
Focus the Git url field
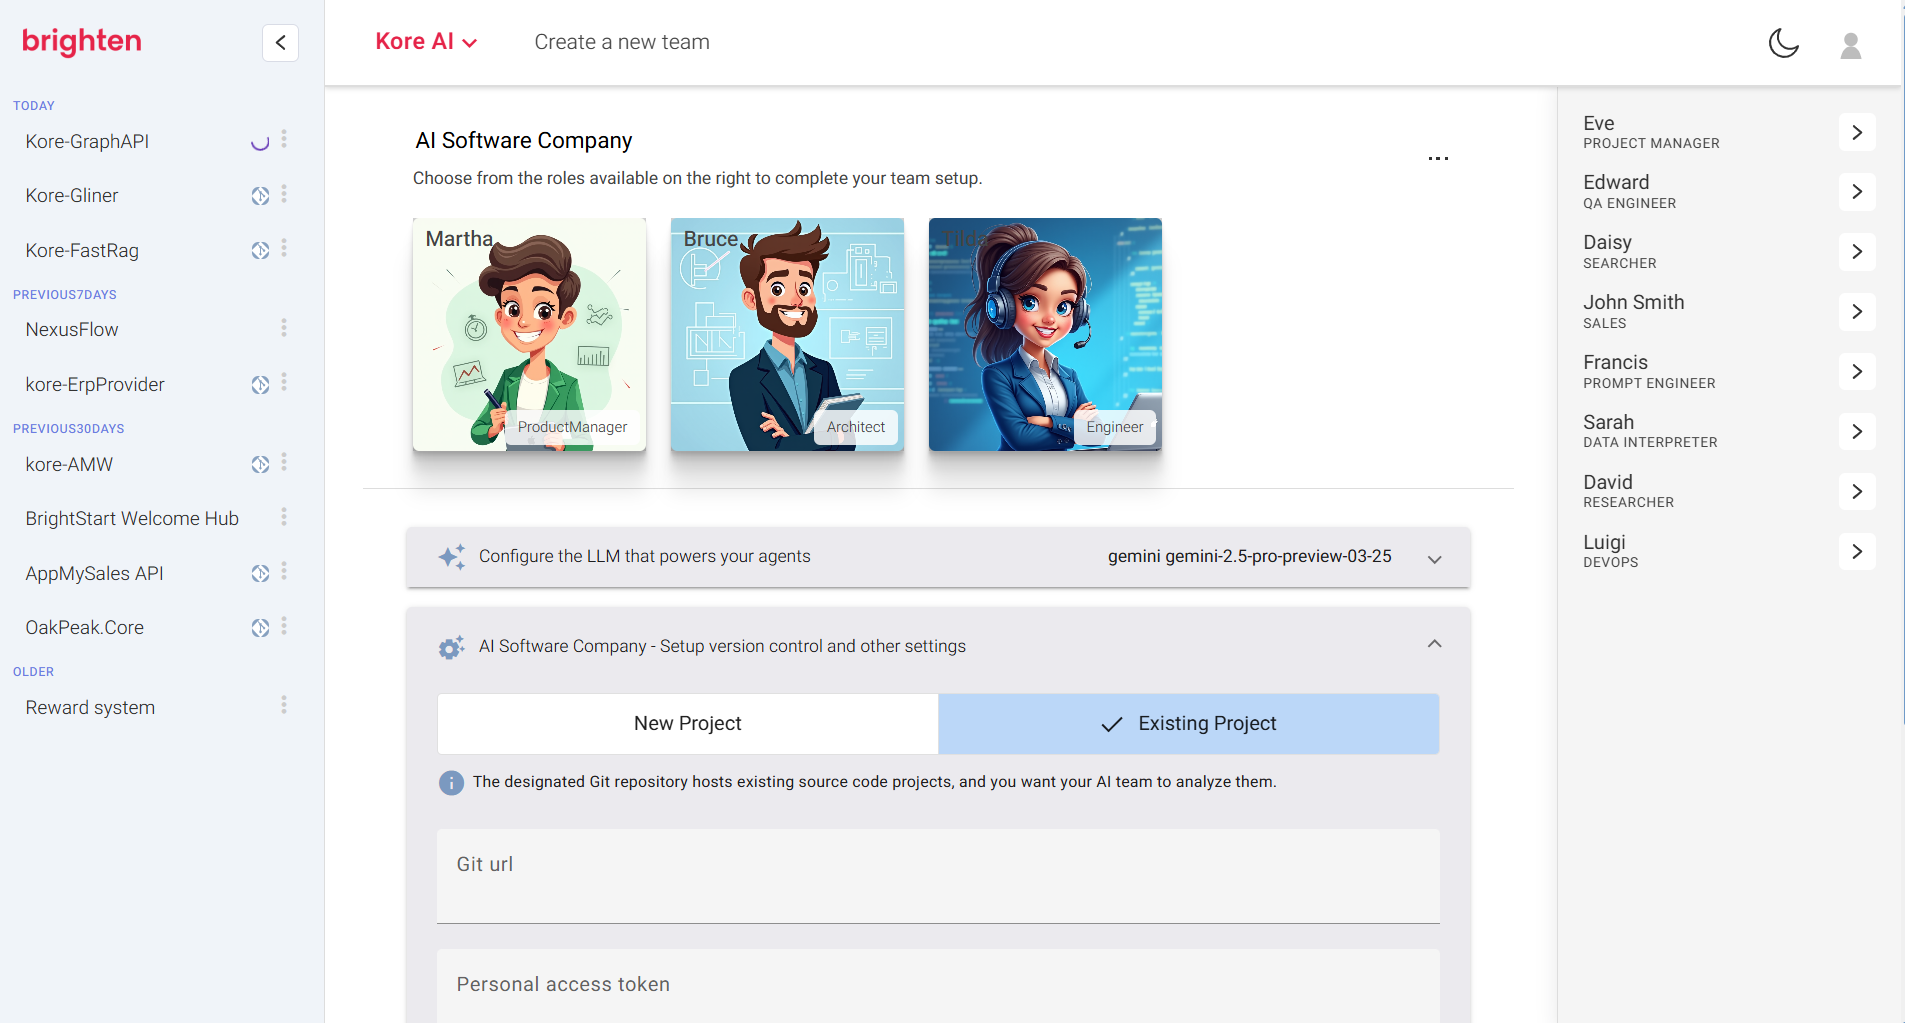pyautogui.click(x=938, y=876)
